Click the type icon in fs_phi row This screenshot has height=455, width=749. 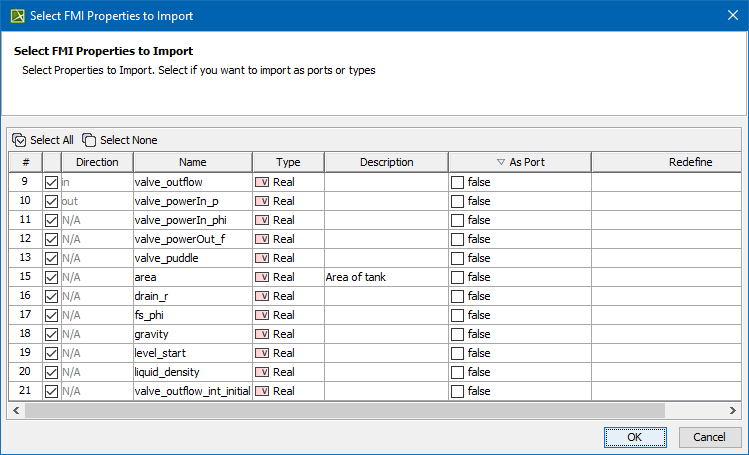263,315
